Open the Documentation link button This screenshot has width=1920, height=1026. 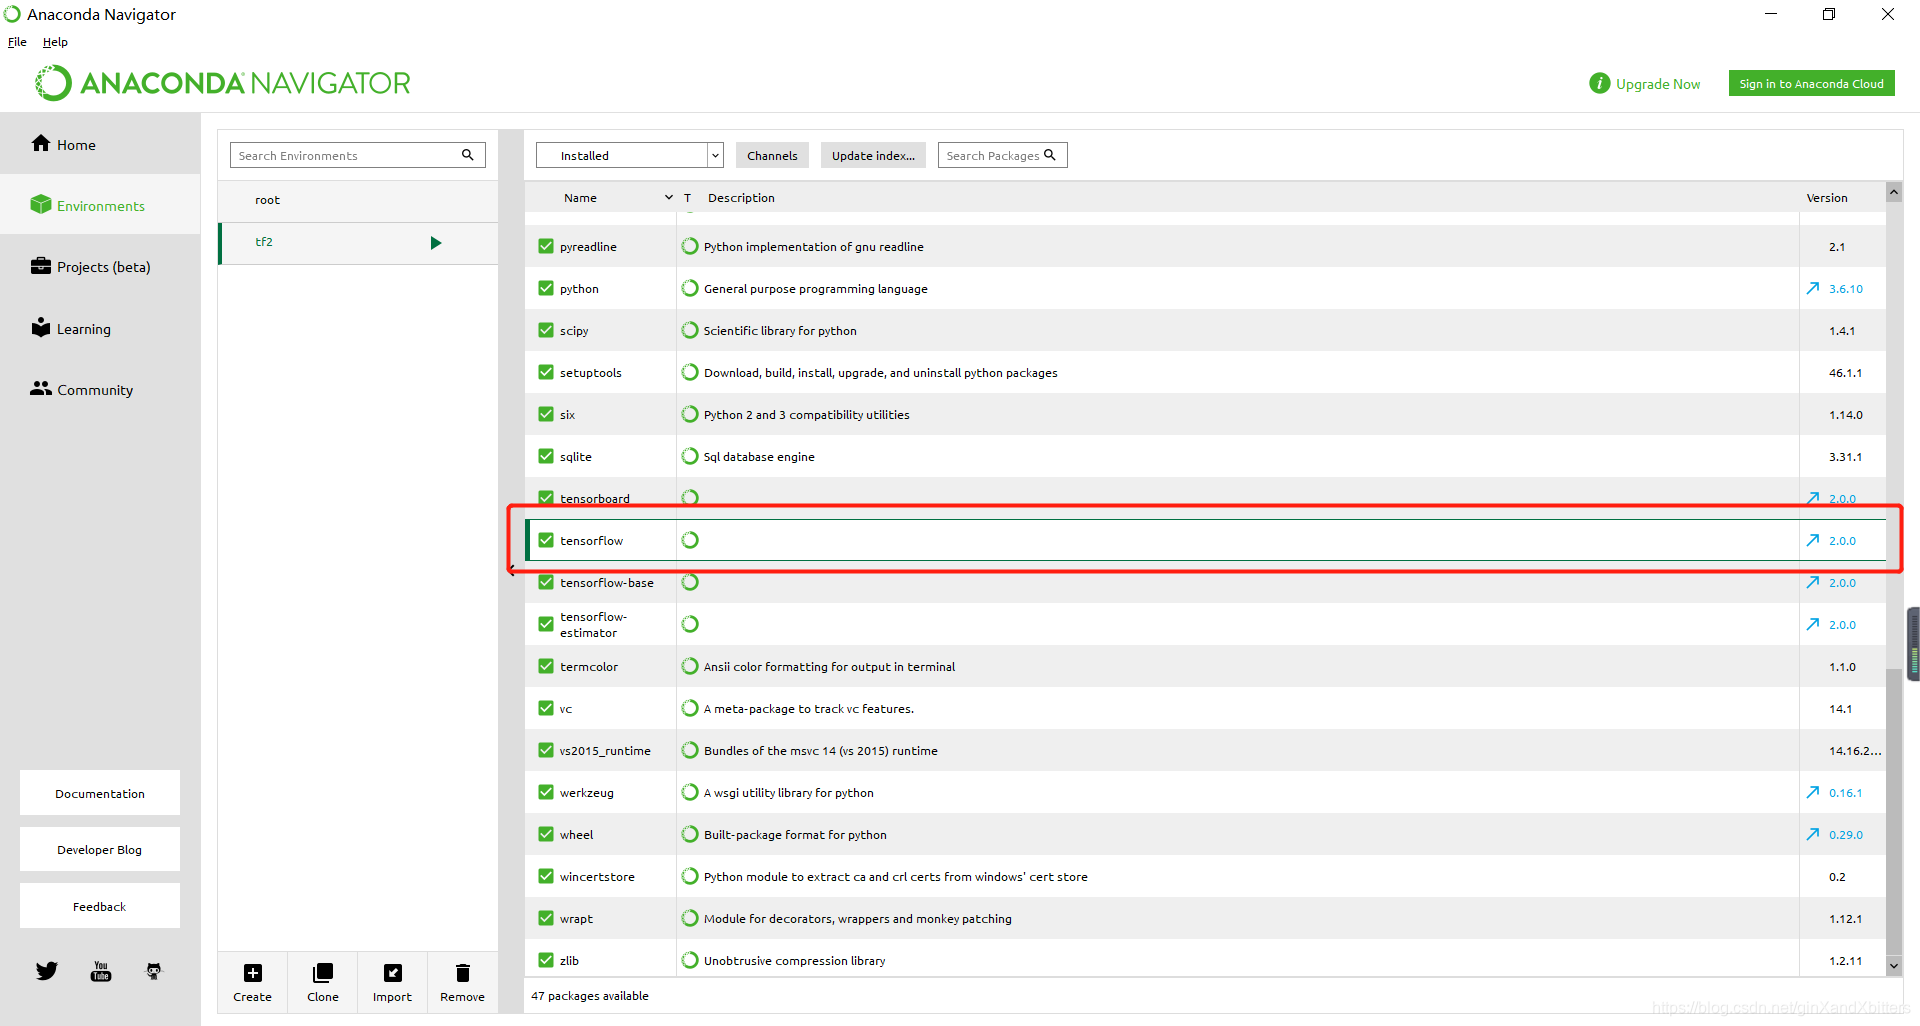[100, 793]
